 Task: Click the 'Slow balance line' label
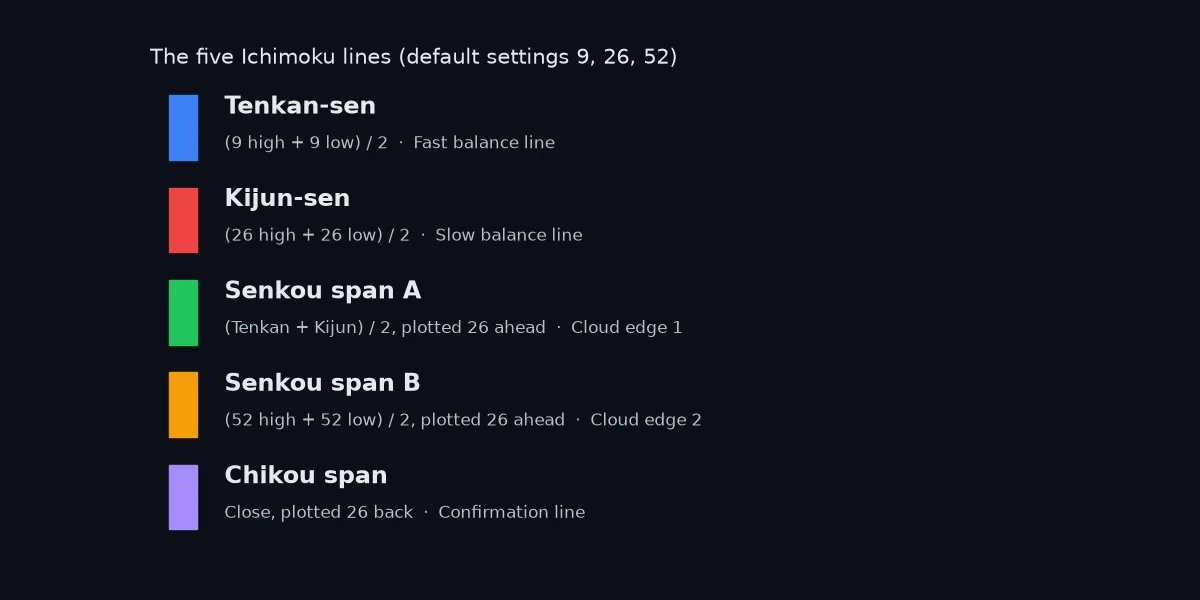(509, 235)
